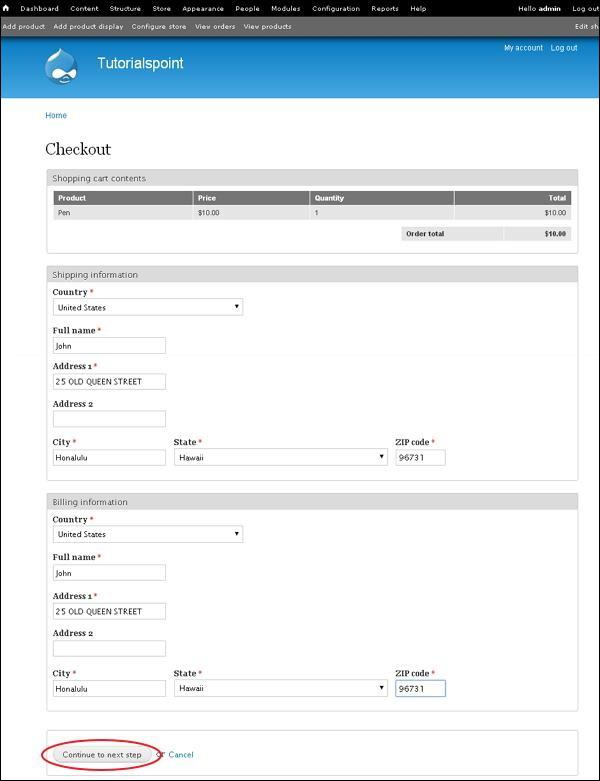Viewport: 600px width, 781px height.
Task: Click Configure store shortcut
Action: (x=159, y=26)
